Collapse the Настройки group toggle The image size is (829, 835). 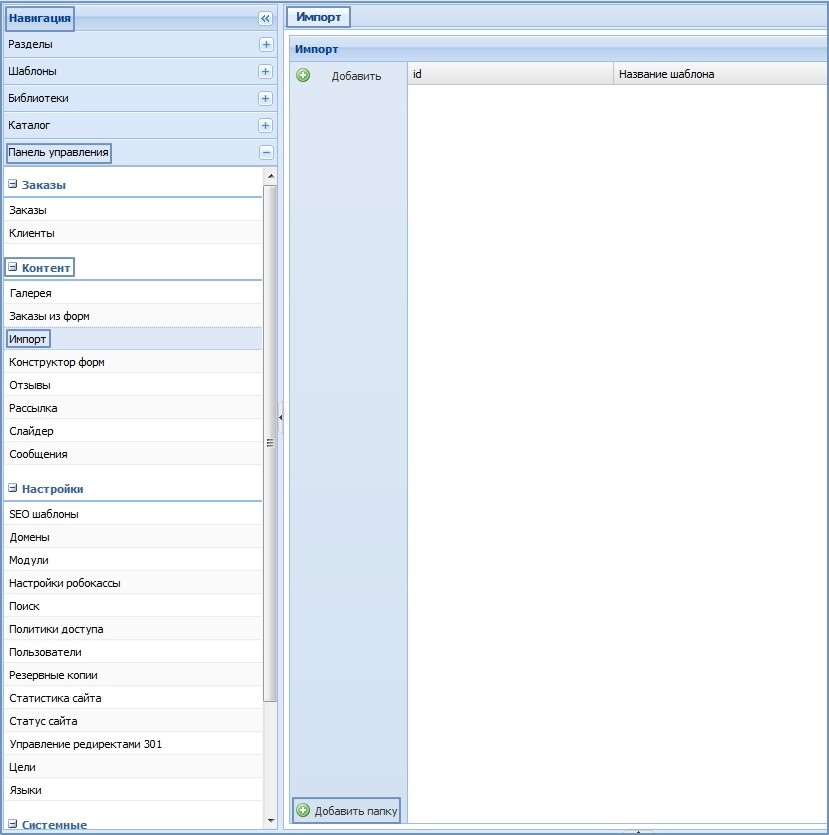(13, 489)
